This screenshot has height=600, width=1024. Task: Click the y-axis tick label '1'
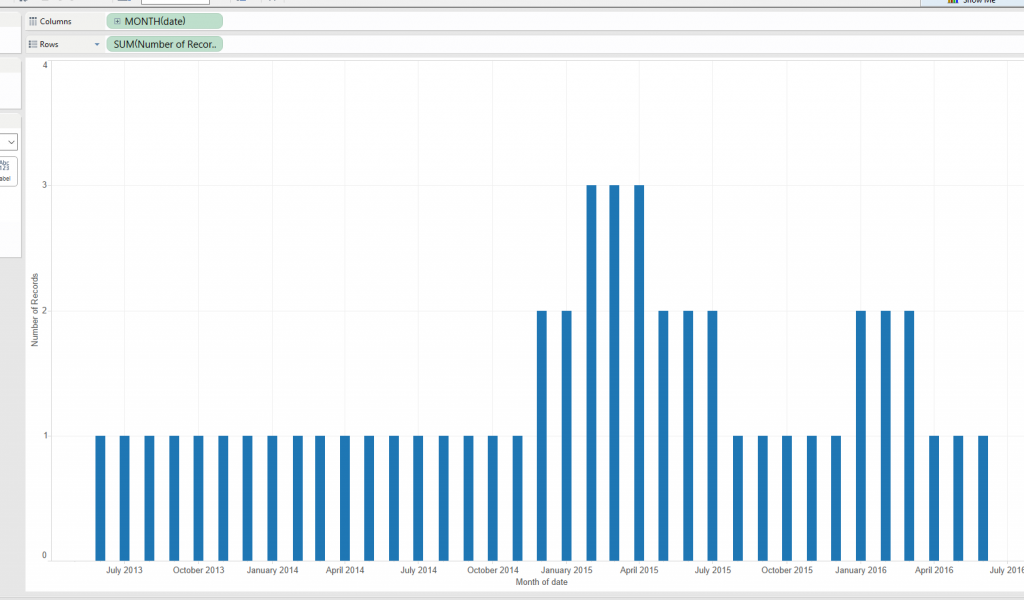[45, 435]
